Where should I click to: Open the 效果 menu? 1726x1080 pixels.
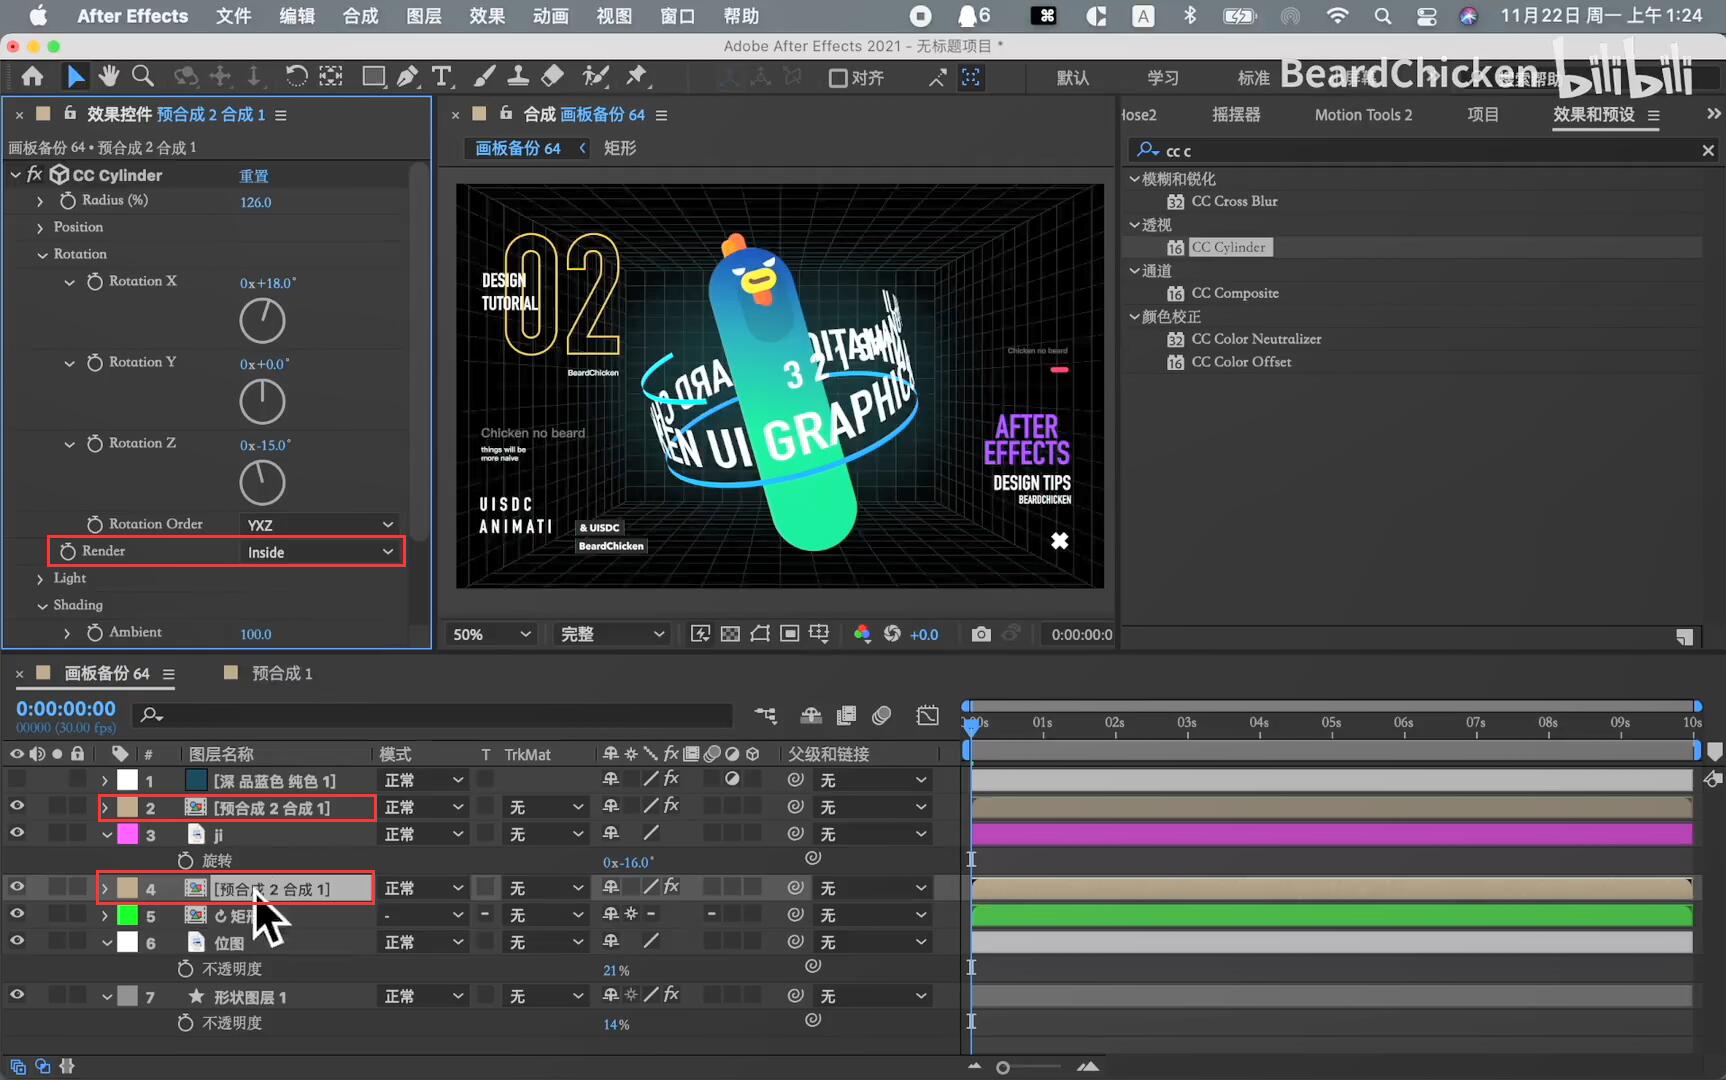tap(486, 16)
